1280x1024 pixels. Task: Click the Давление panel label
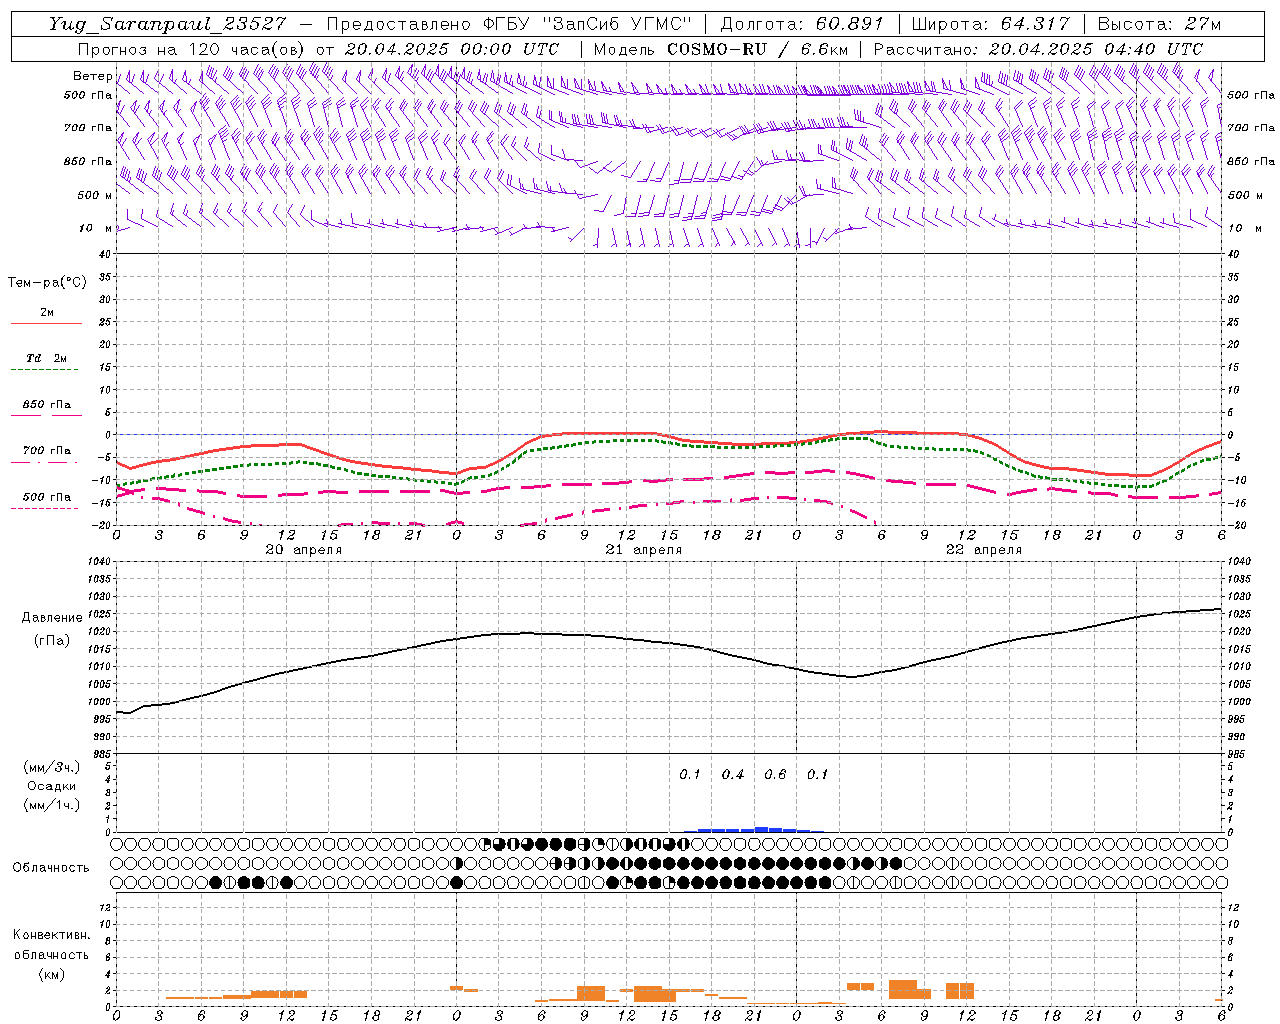click(x=52, y=618)
